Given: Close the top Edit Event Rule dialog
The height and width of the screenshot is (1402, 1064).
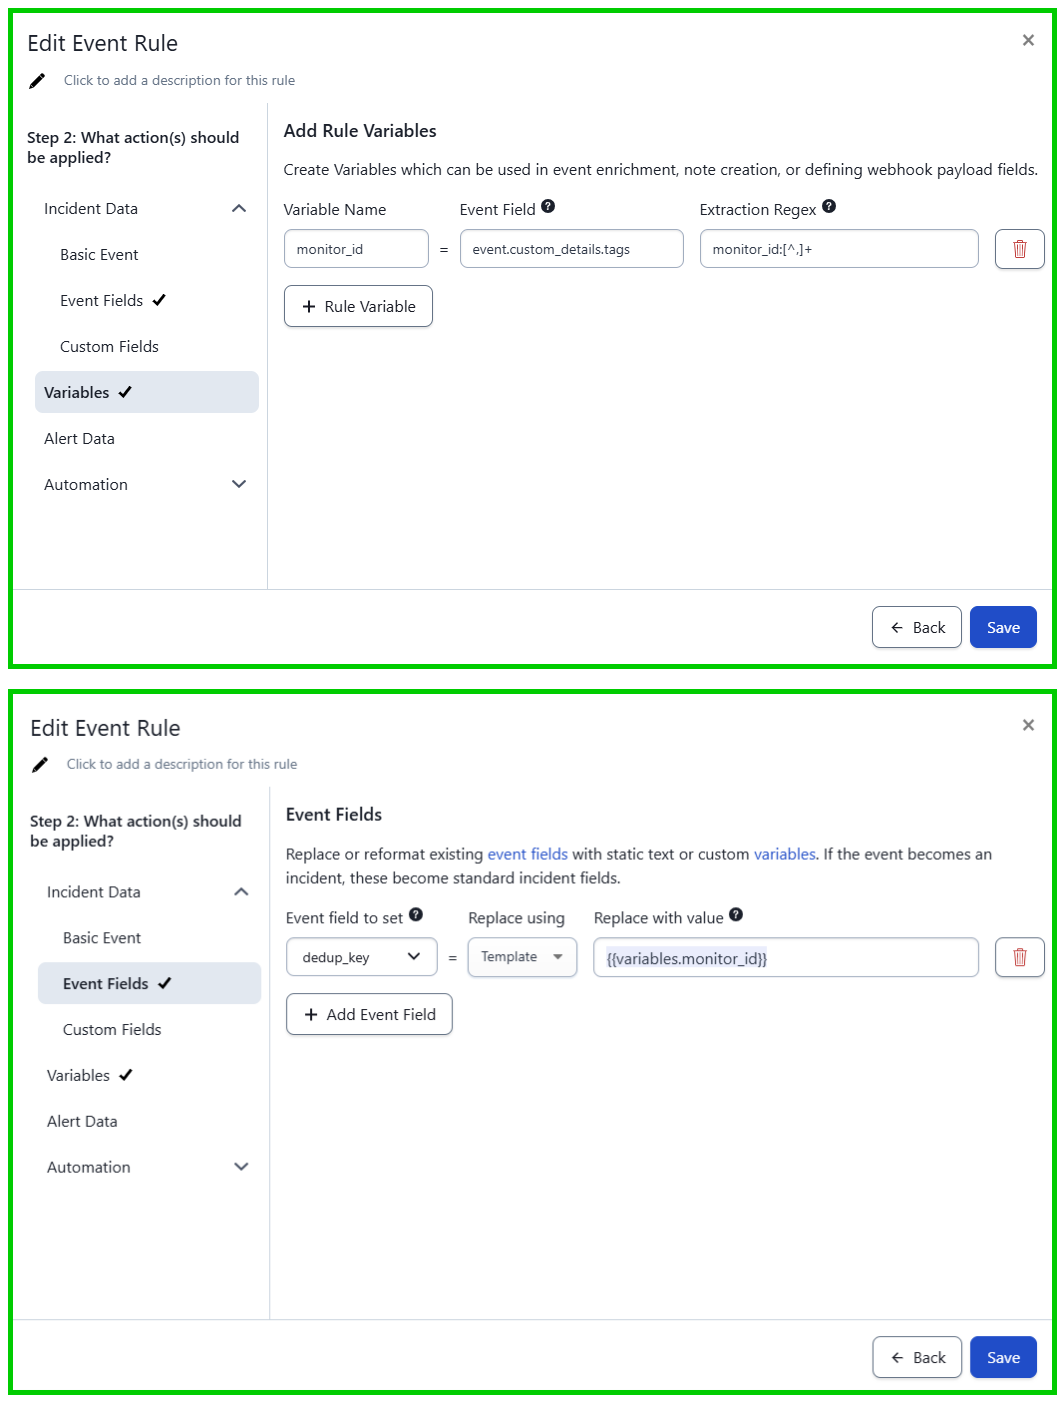Looking at the screenshot, I should [1028, 40].
